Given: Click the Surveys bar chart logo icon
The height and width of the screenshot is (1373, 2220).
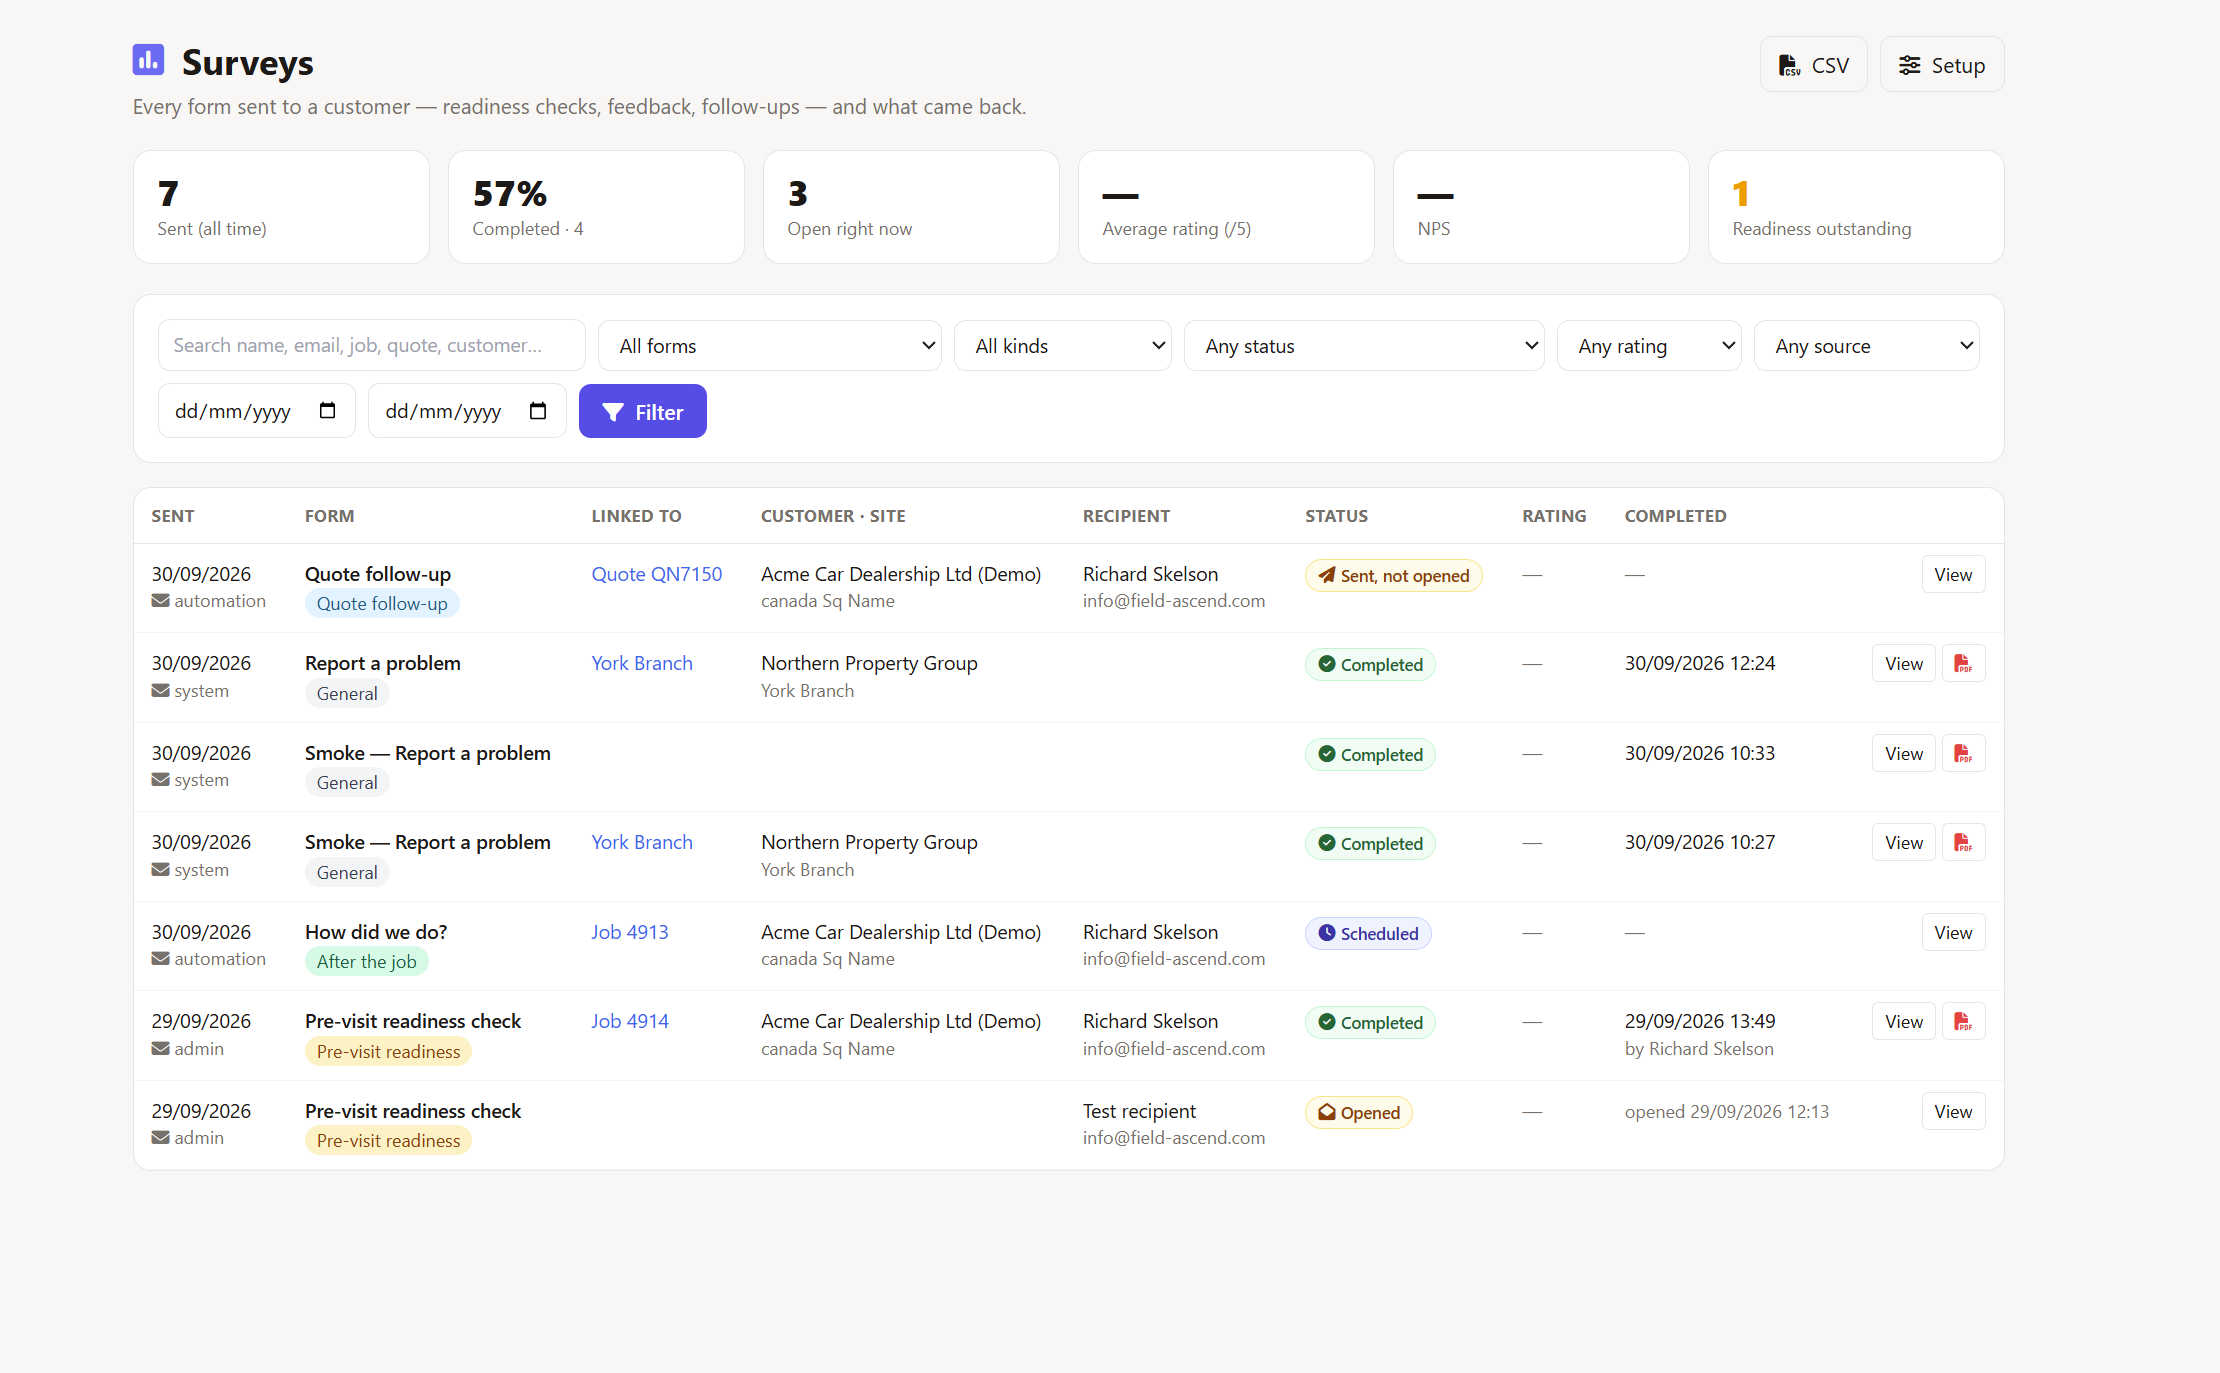Looking at the screenshot, I should click(x=148, y=60).
